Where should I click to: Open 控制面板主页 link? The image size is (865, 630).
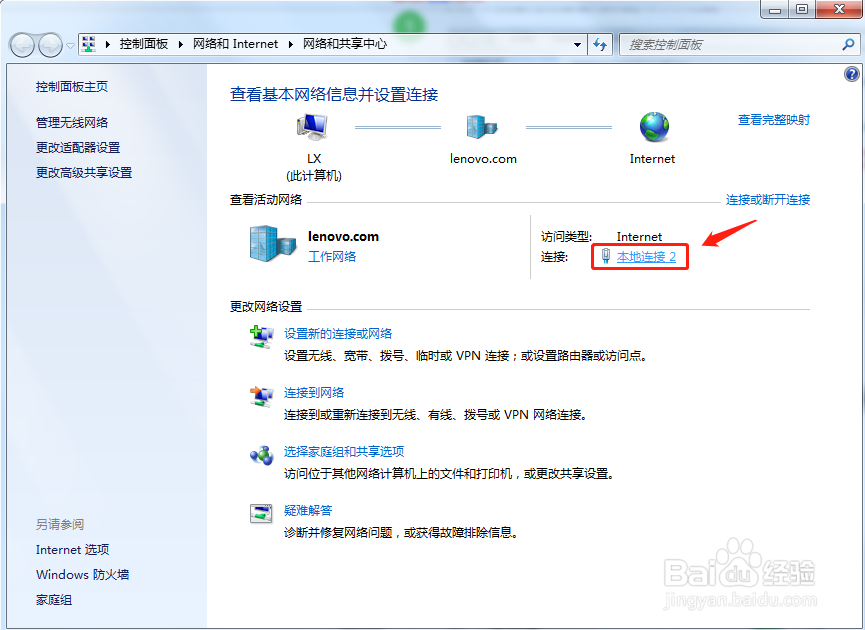point(72,87)
